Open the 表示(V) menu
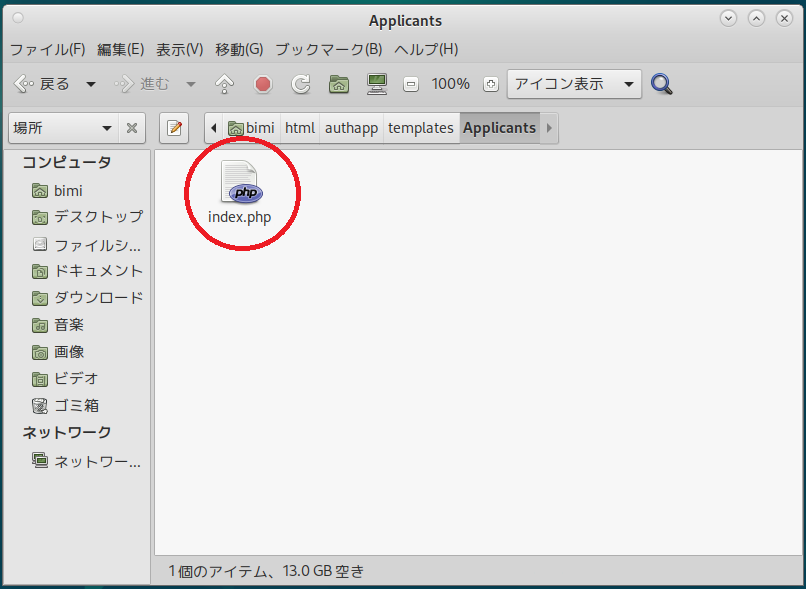Screen dimensions: 806x589 pyautogui.click(x=179, y=49)
